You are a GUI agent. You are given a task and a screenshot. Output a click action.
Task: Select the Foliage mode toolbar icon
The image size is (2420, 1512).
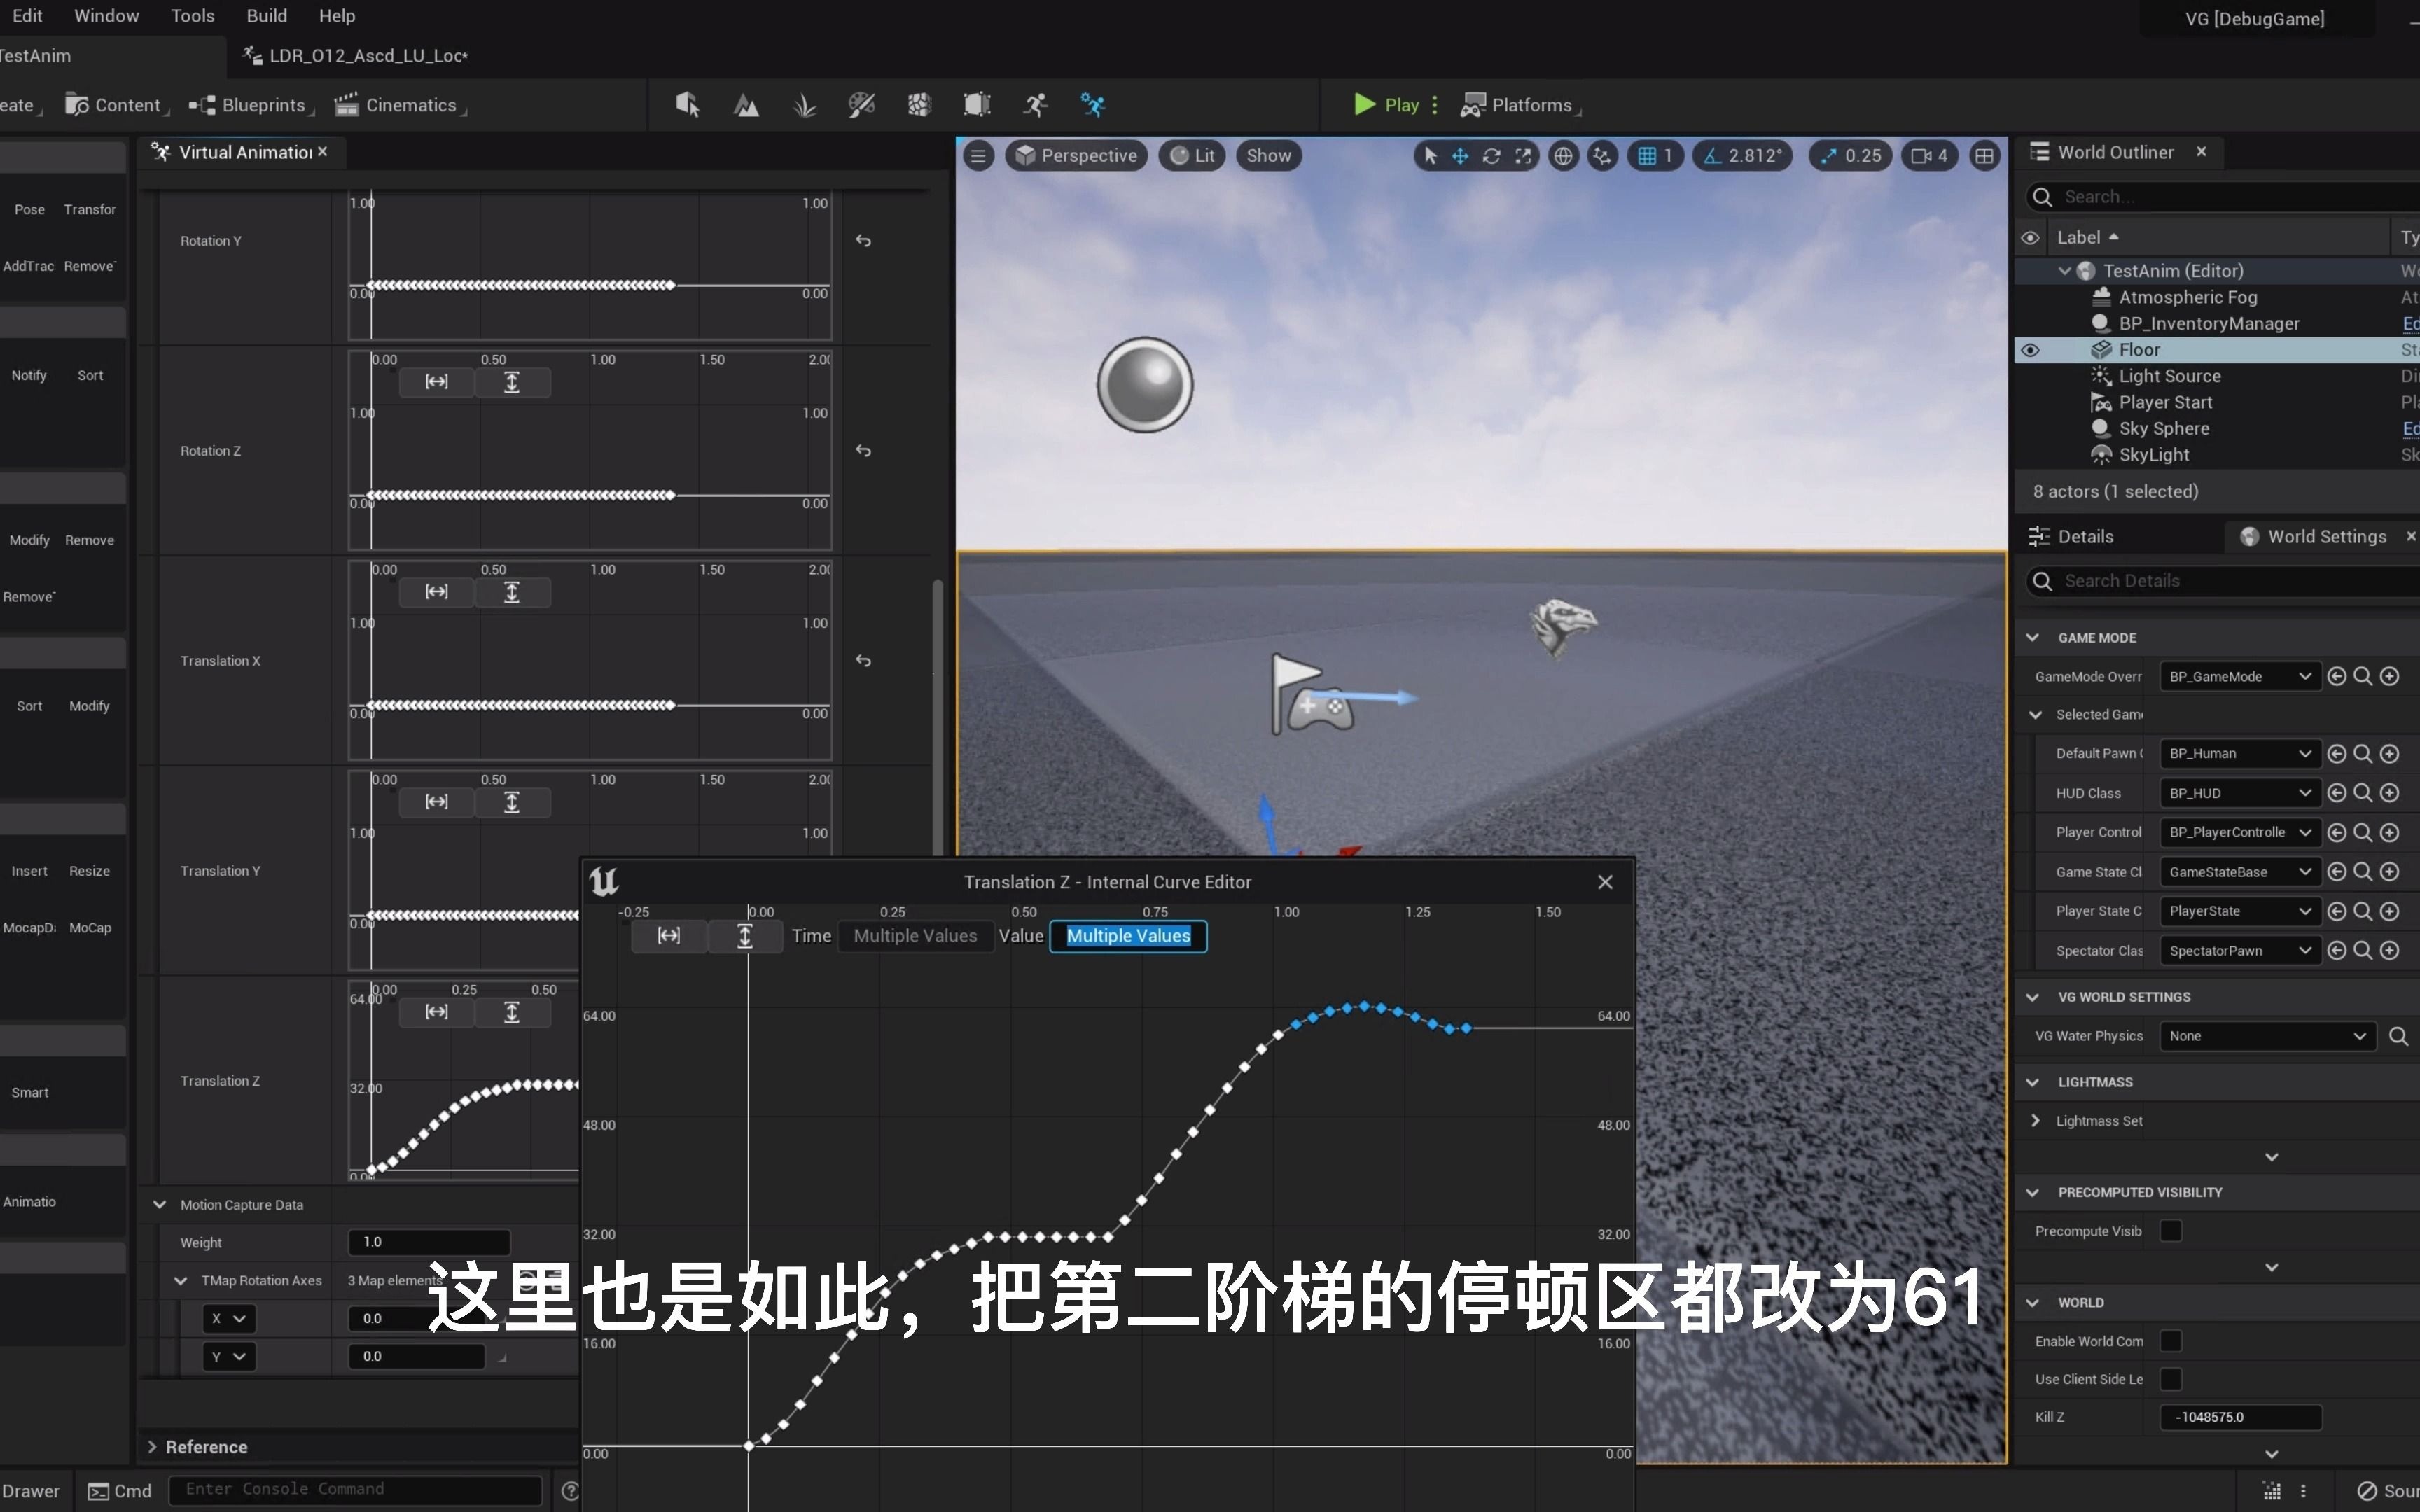click(804, 105)
